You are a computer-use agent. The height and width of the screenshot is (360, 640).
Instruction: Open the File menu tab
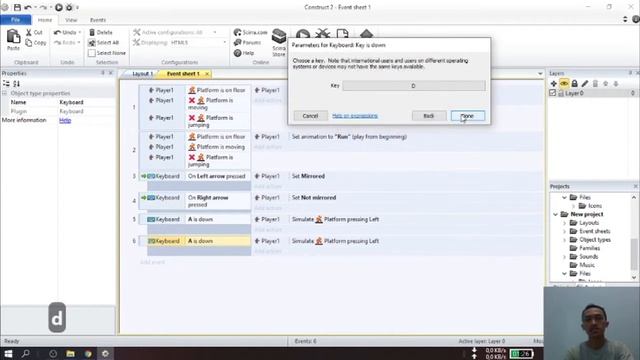(16, 20)
